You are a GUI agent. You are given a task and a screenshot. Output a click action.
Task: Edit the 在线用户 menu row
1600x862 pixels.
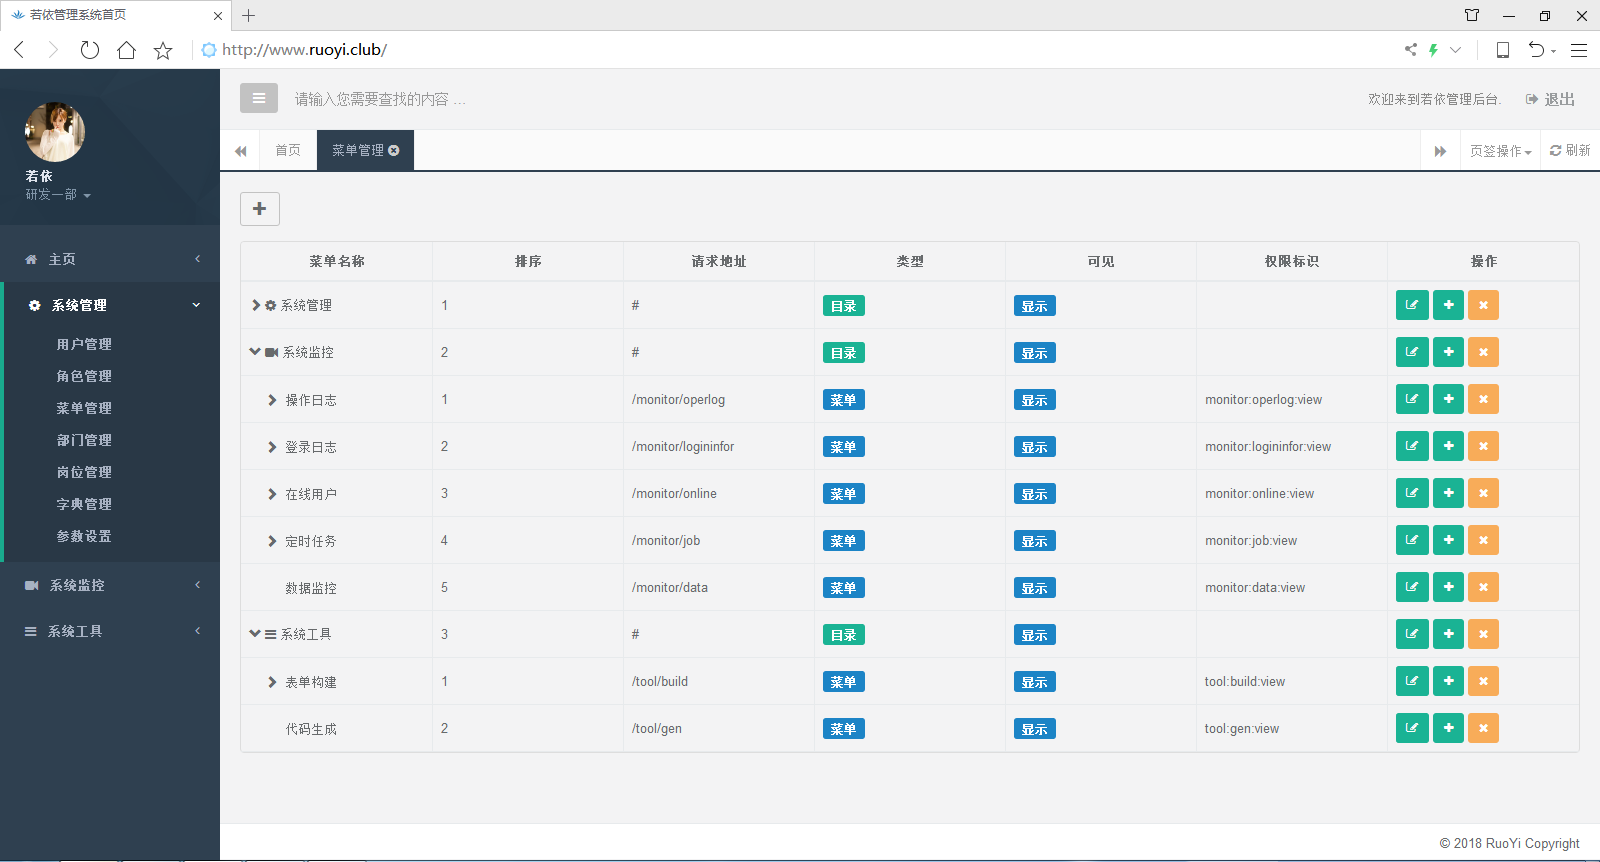pos(1412,493)
